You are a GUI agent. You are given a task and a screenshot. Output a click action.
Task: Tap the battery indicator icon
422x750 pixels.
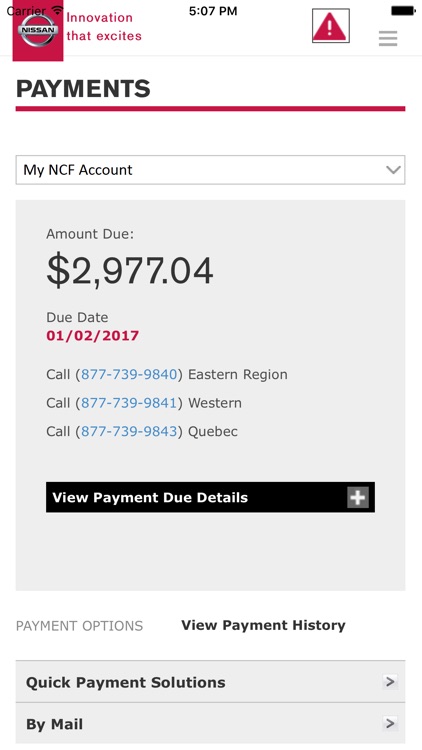(x=403, y=10)
